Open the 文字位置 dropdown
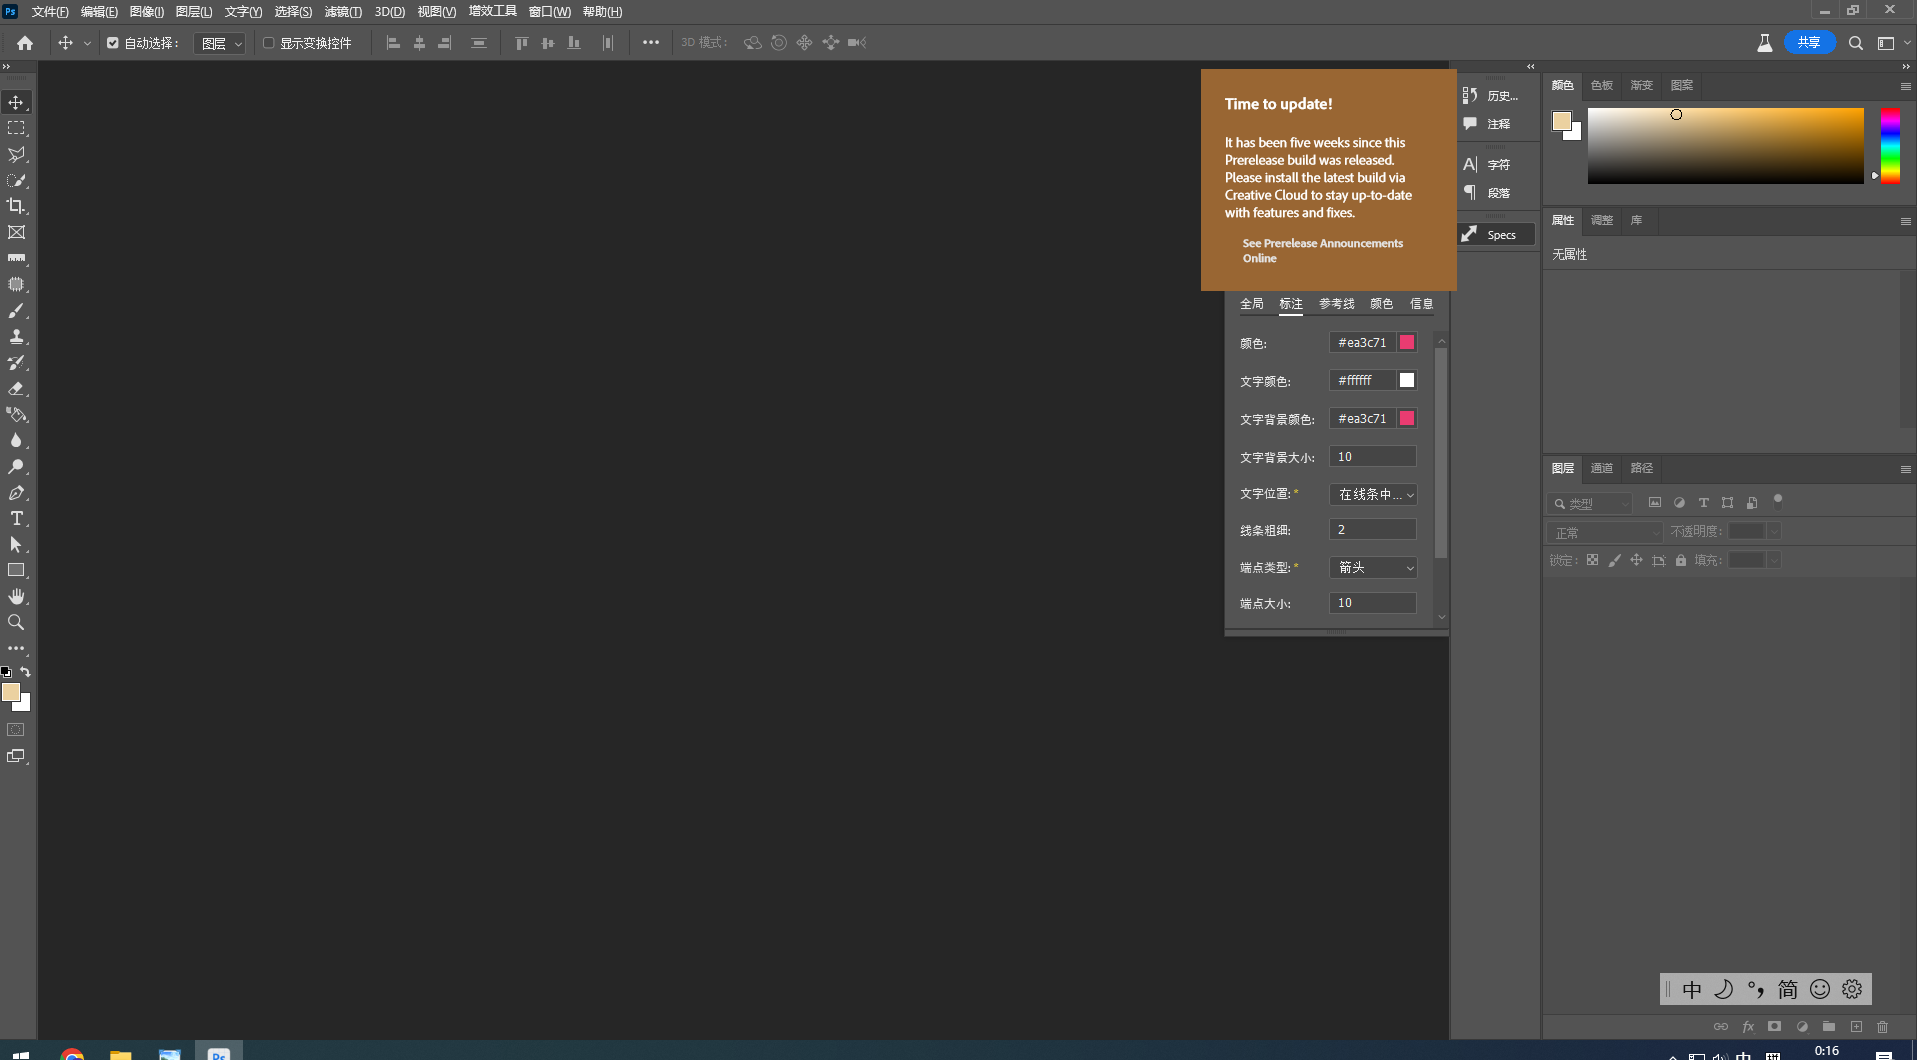The width and height of the screenshot is (1917, 1060). [x=1373, y=494]
